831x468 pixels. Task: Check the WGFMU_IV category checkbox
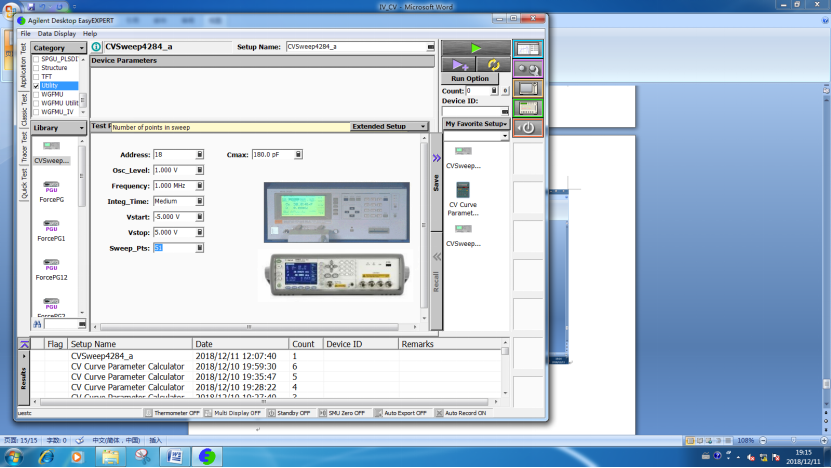(36, 112)
